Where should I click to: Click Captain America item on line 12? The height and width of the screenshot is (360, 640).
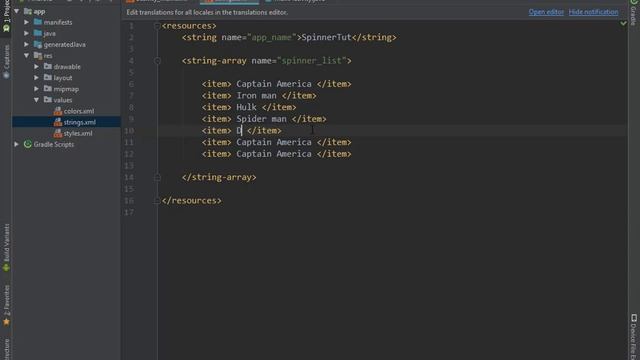pos(274,154)
